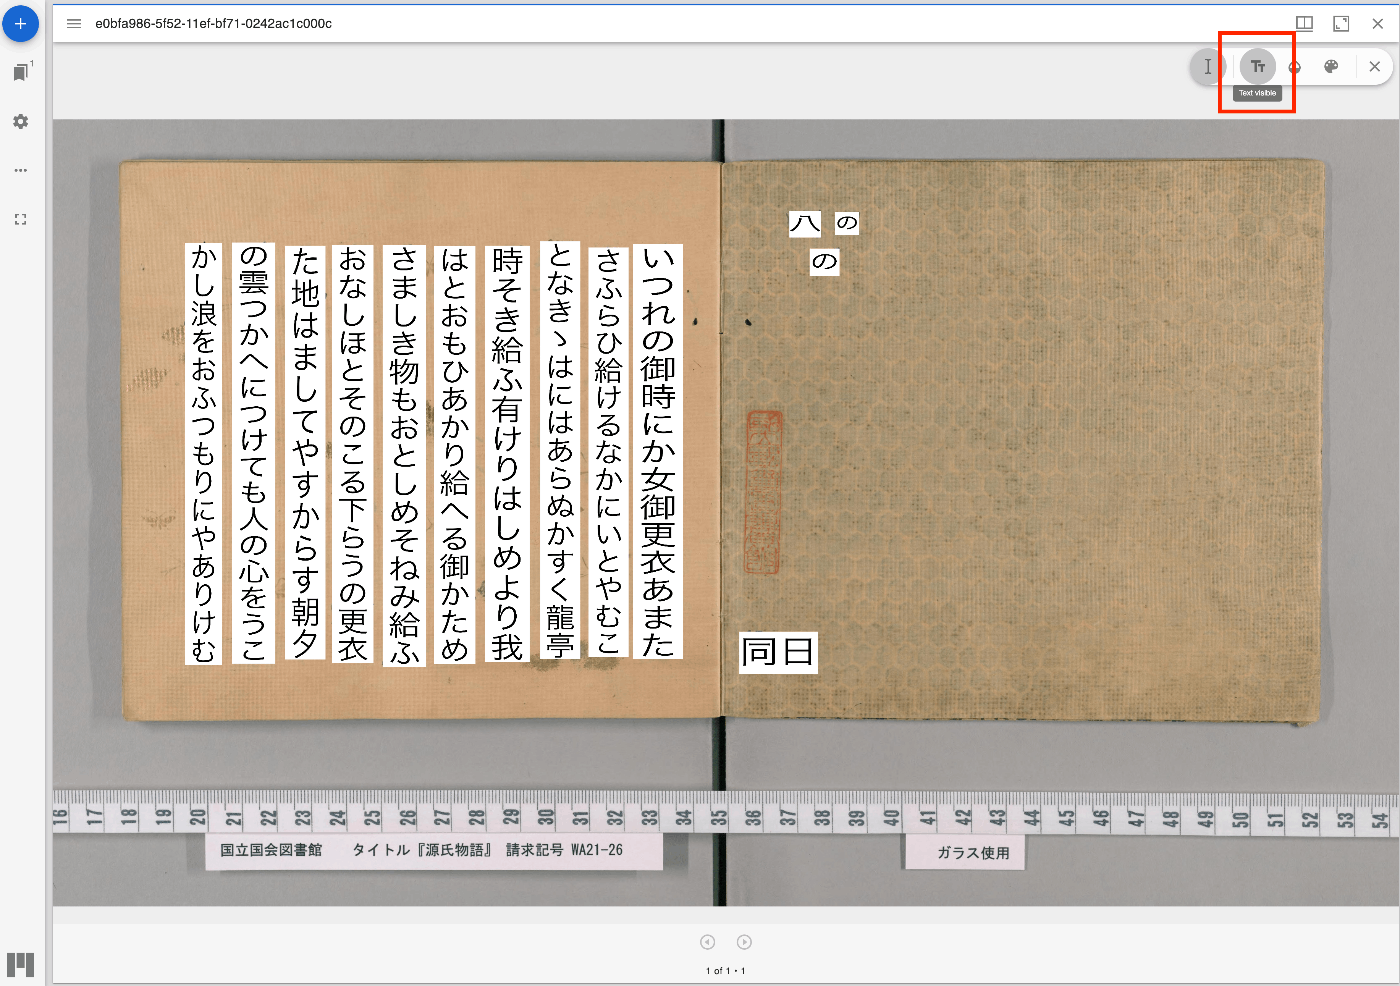The height and width of the screenshot is (986, 1400).
Task: Click the '1 of 1 • 1' page indicator
Action: 726,970
